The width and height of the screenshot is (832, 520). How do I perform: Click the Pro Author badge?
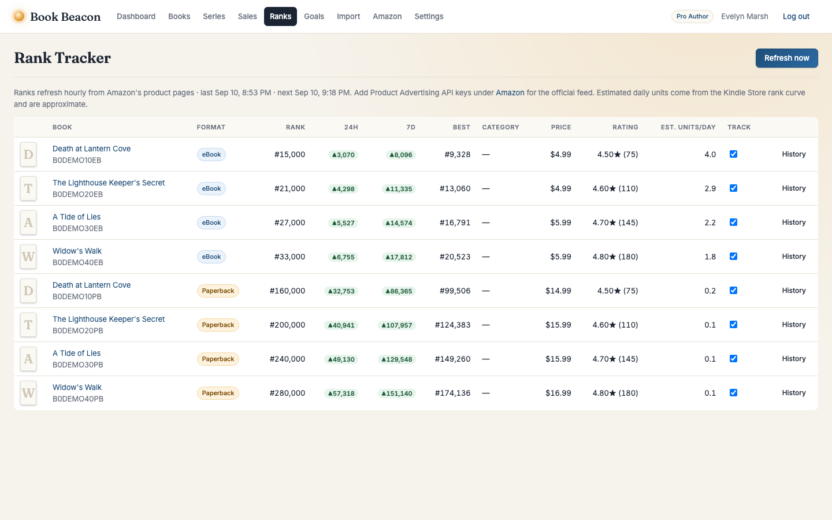point(692,16)
